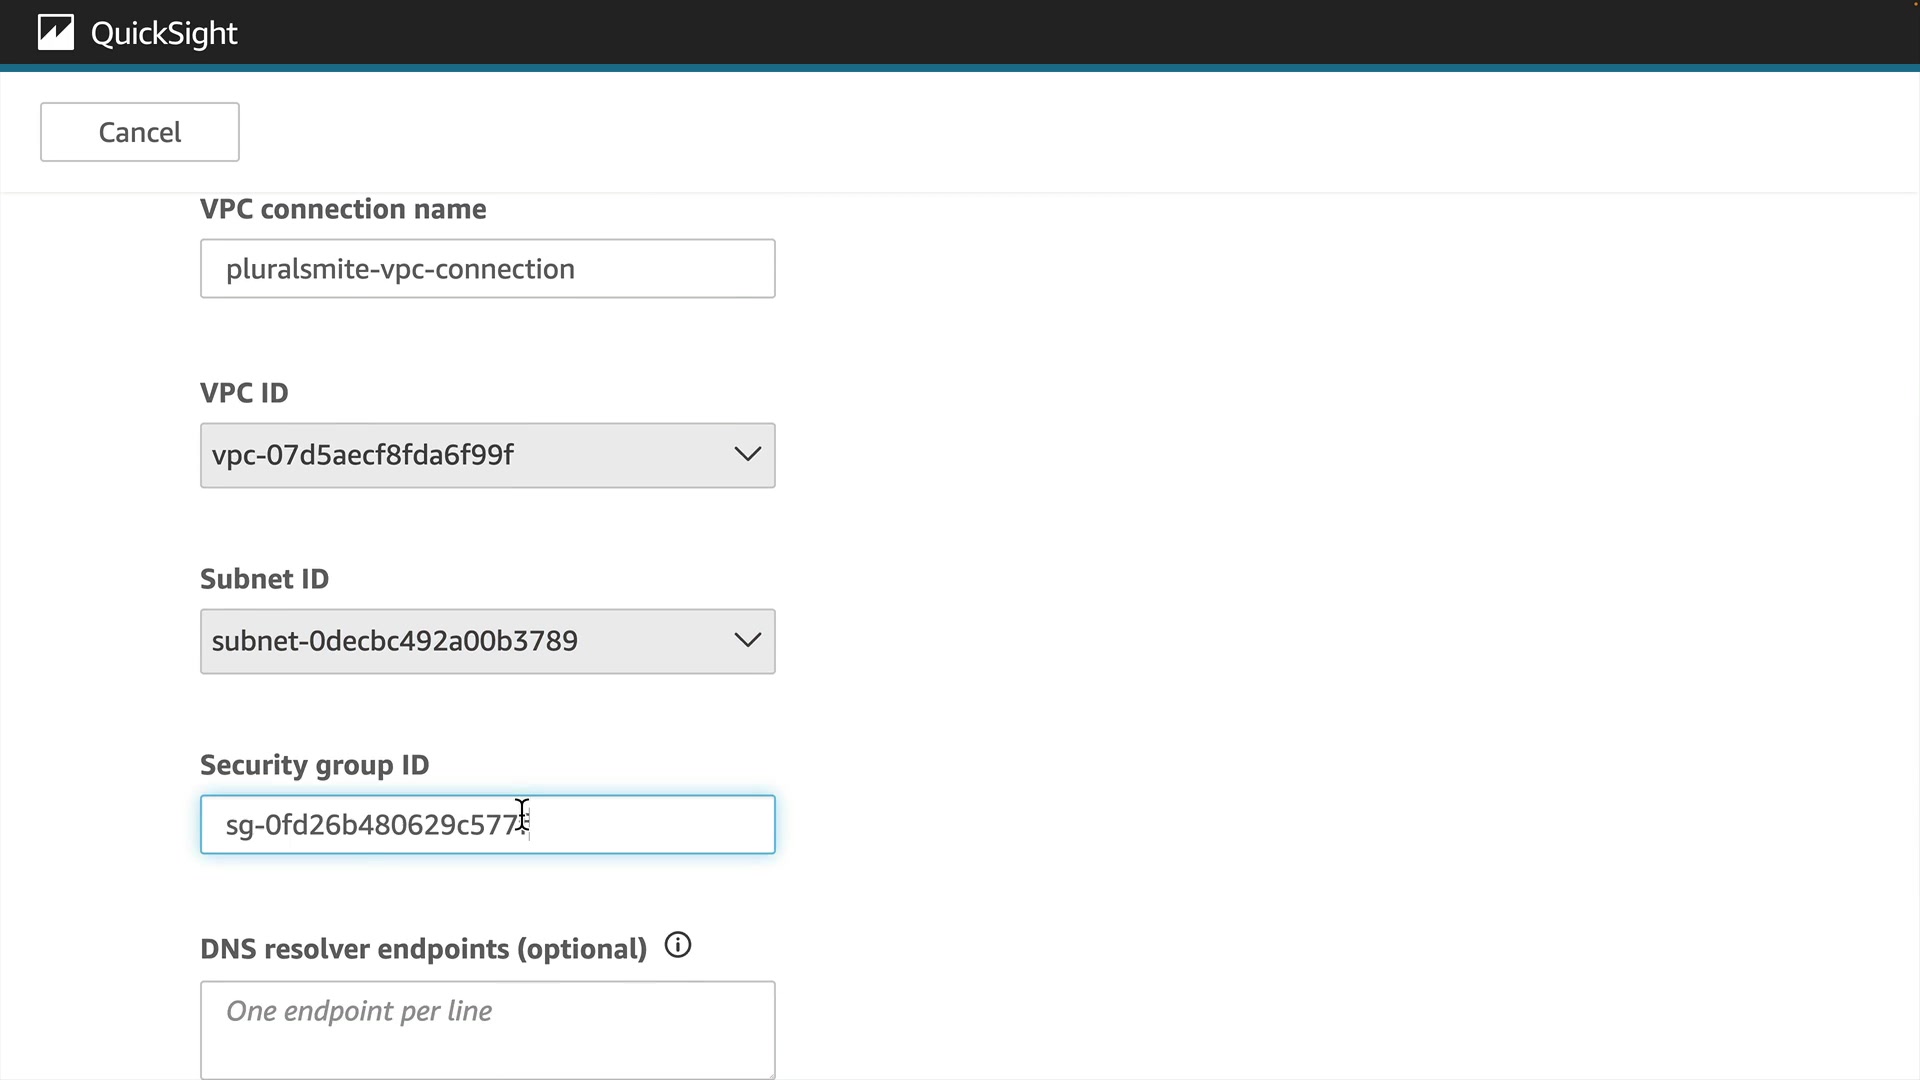
Task: Click the Subnet ID label
Action: 264,579
